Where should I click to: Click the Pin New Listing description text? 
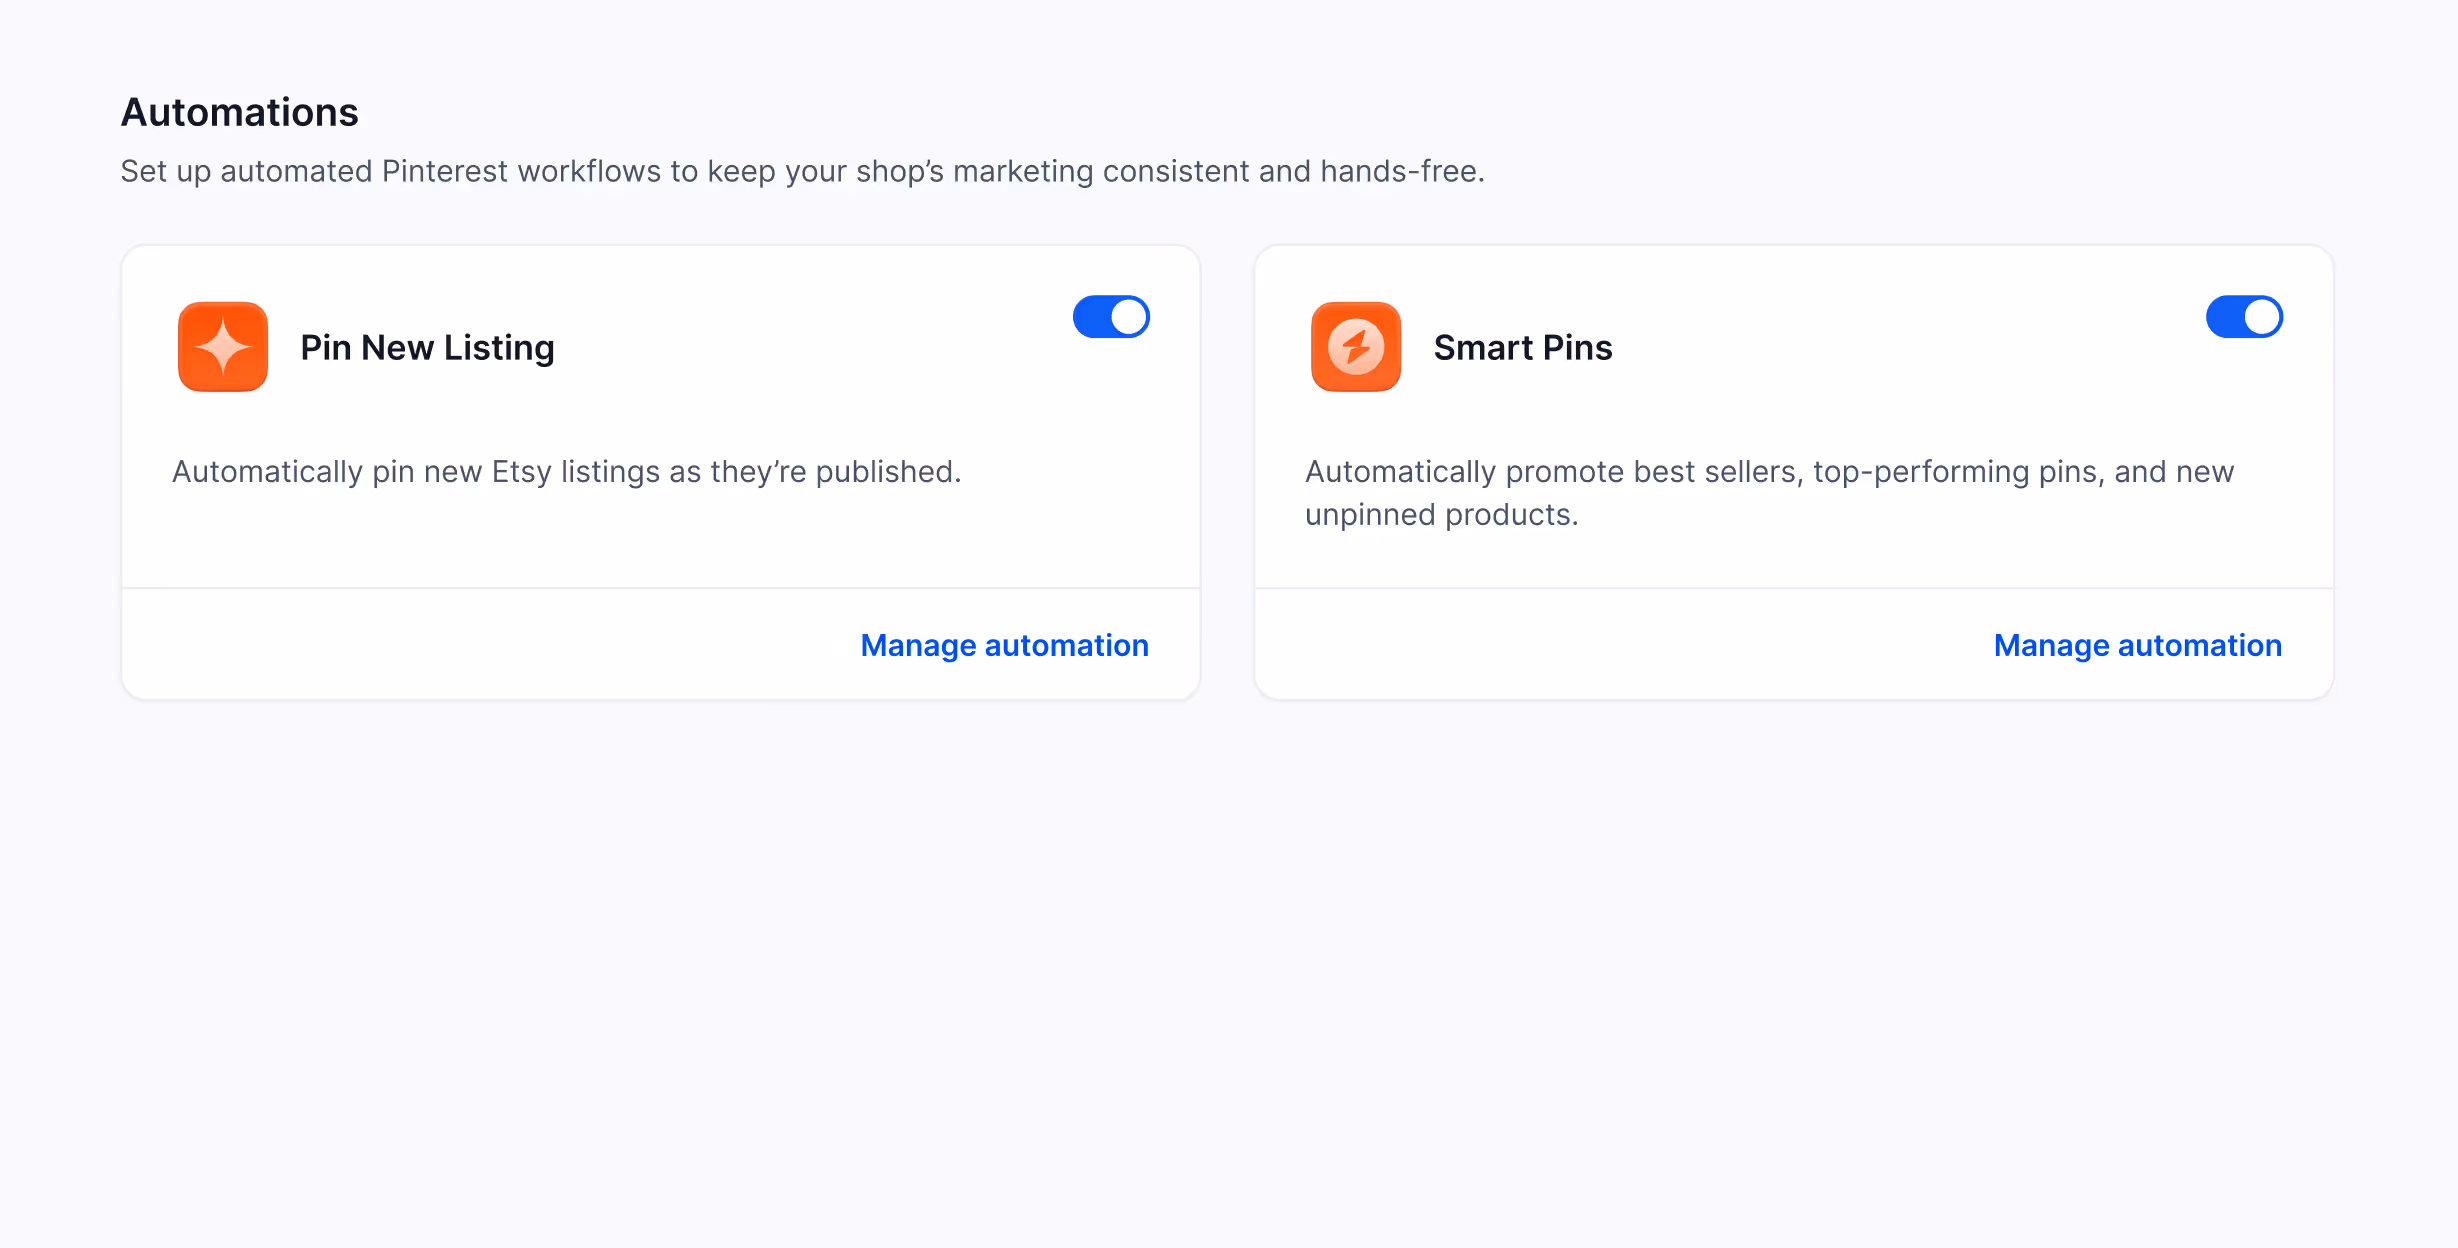[566, 471]
